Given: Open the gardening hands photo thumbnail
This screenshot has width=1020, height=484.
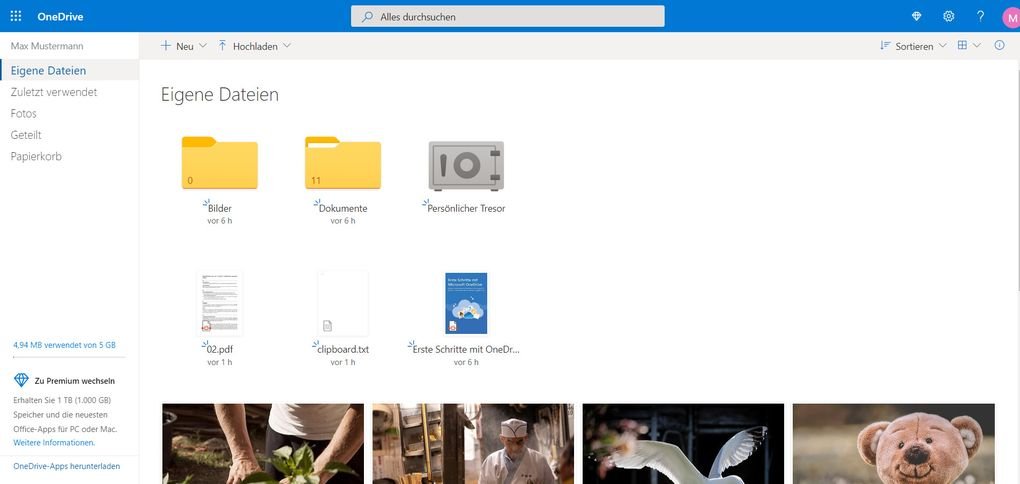Looking at the screenshot, I should 263,444.
